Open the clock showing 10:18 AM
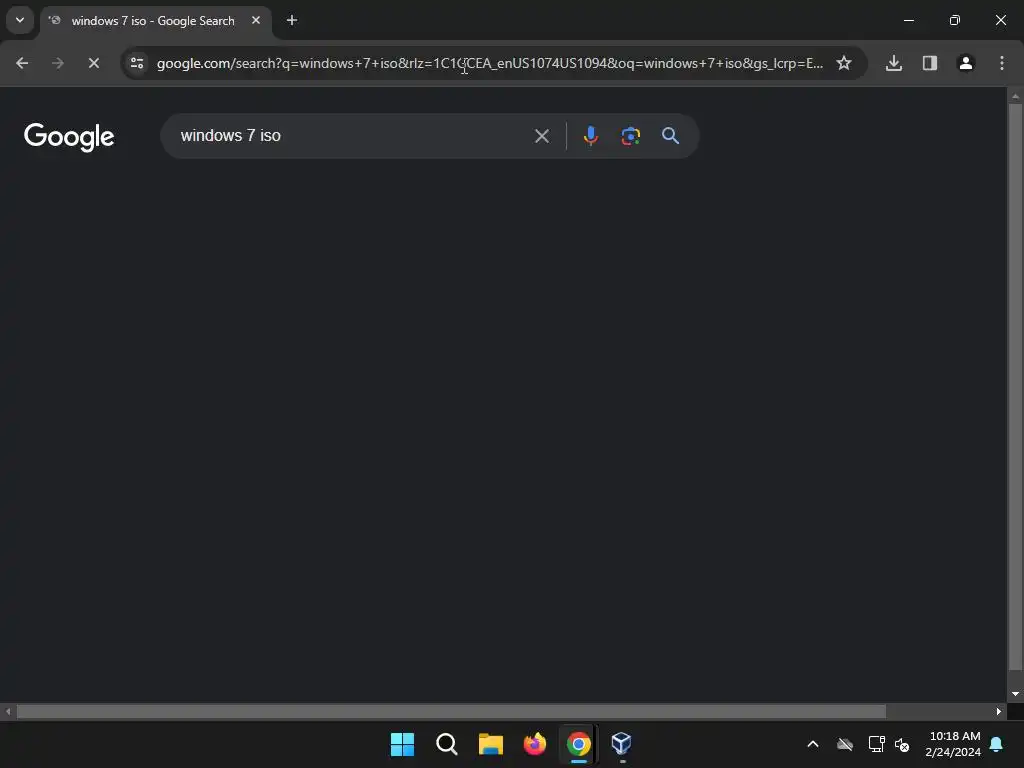This screenshot has height=768, width=1024. 953,744
